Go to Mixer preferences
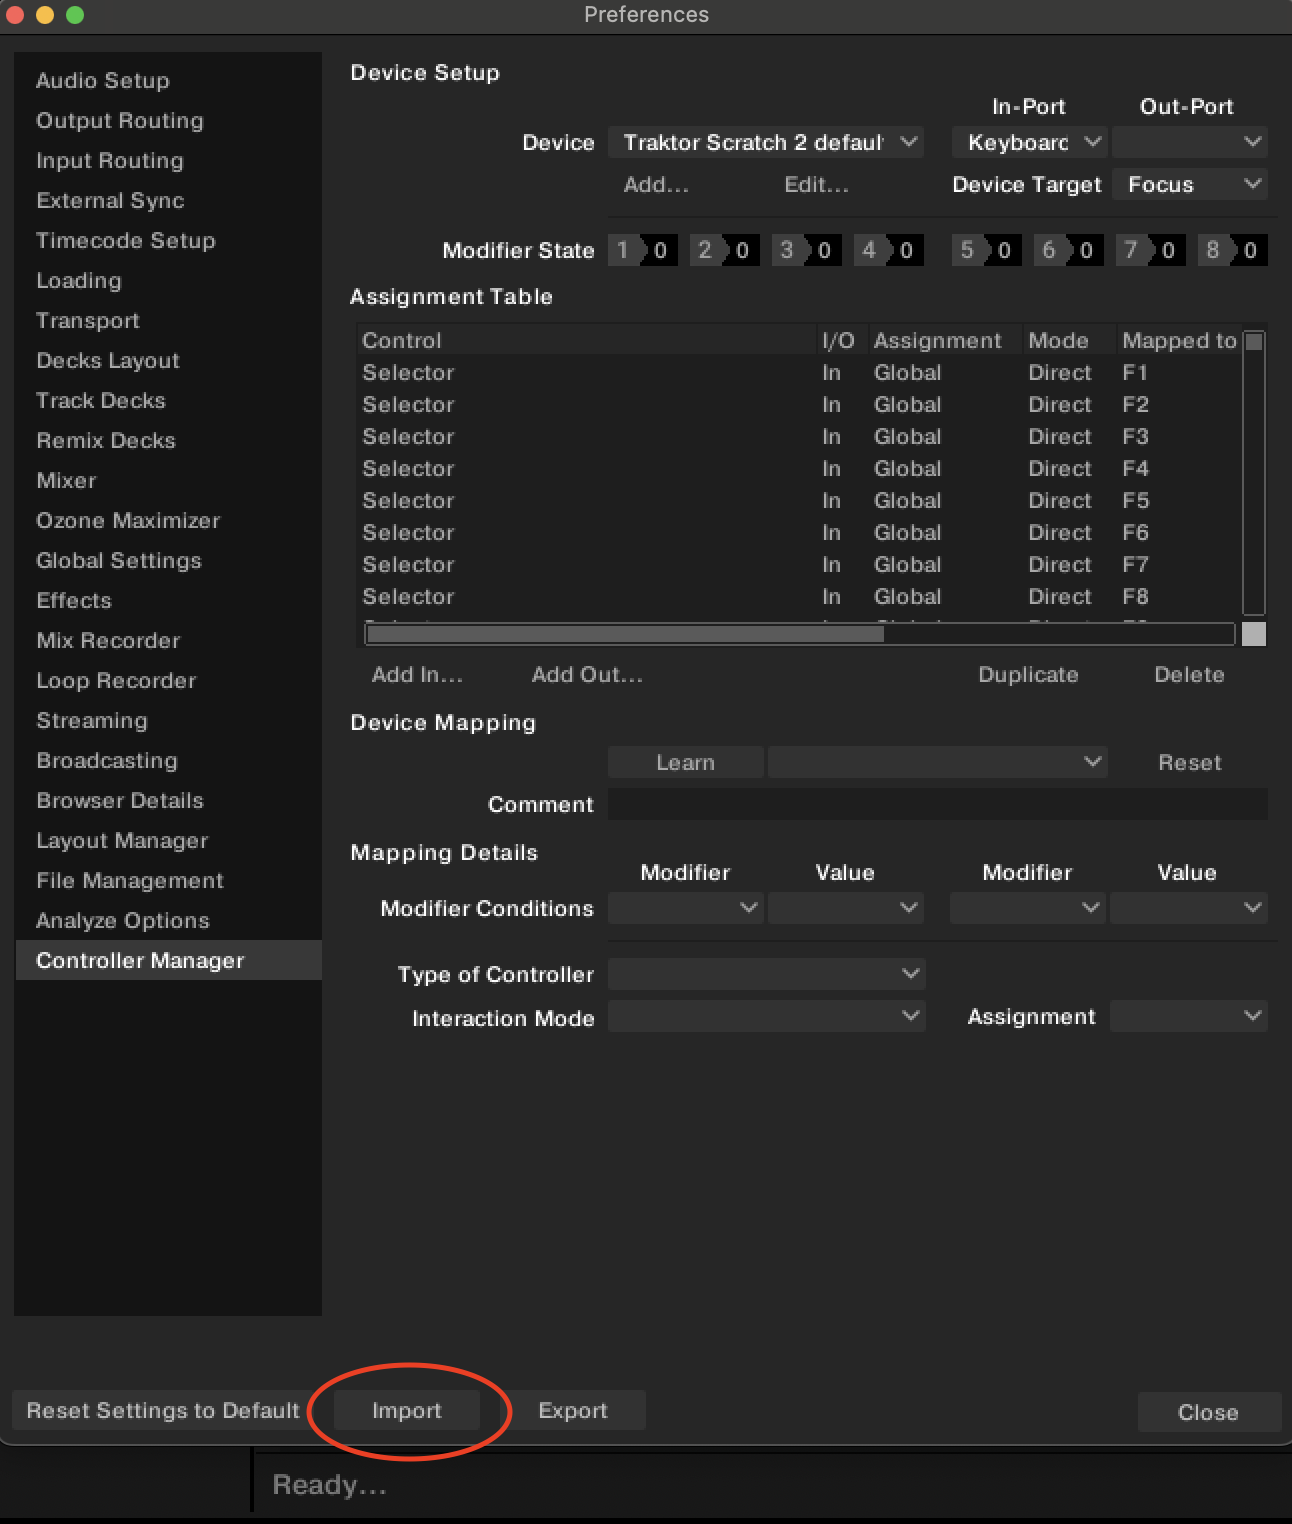Viewport: 1292px width, 1524px height. 66,480
